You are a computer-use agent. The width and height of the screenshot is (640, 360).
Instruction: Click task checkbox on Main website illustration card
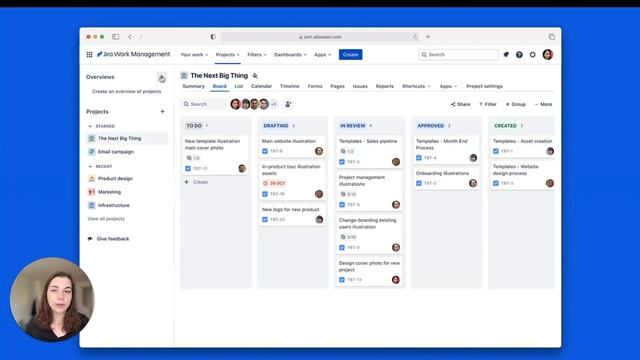coord(265,151)
